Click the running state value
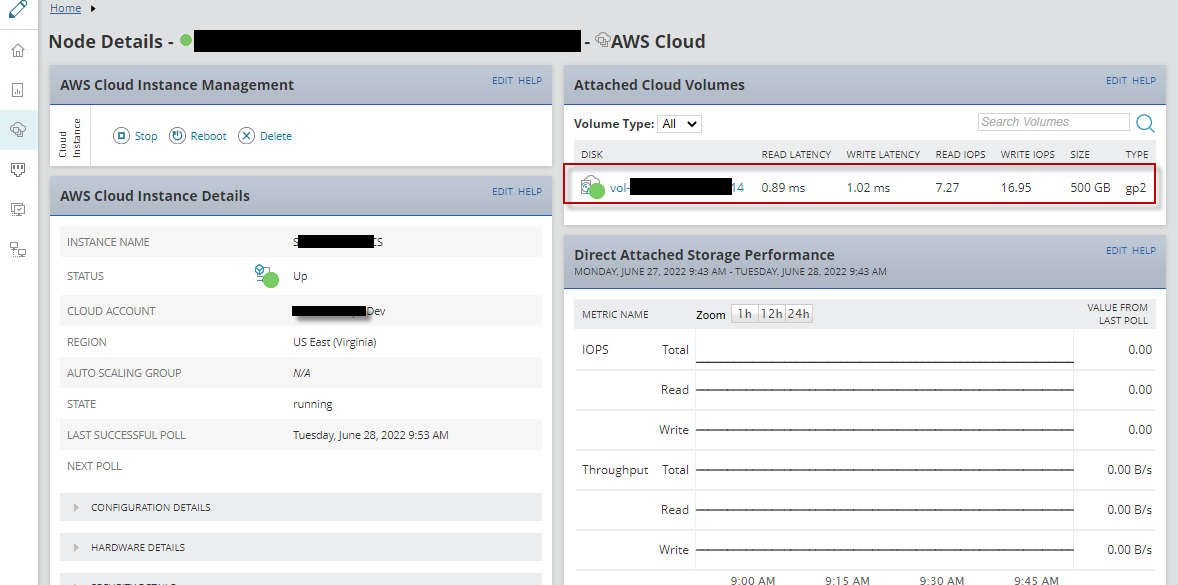Screen dimensions: 1178x585 click(x=313, y=404)
